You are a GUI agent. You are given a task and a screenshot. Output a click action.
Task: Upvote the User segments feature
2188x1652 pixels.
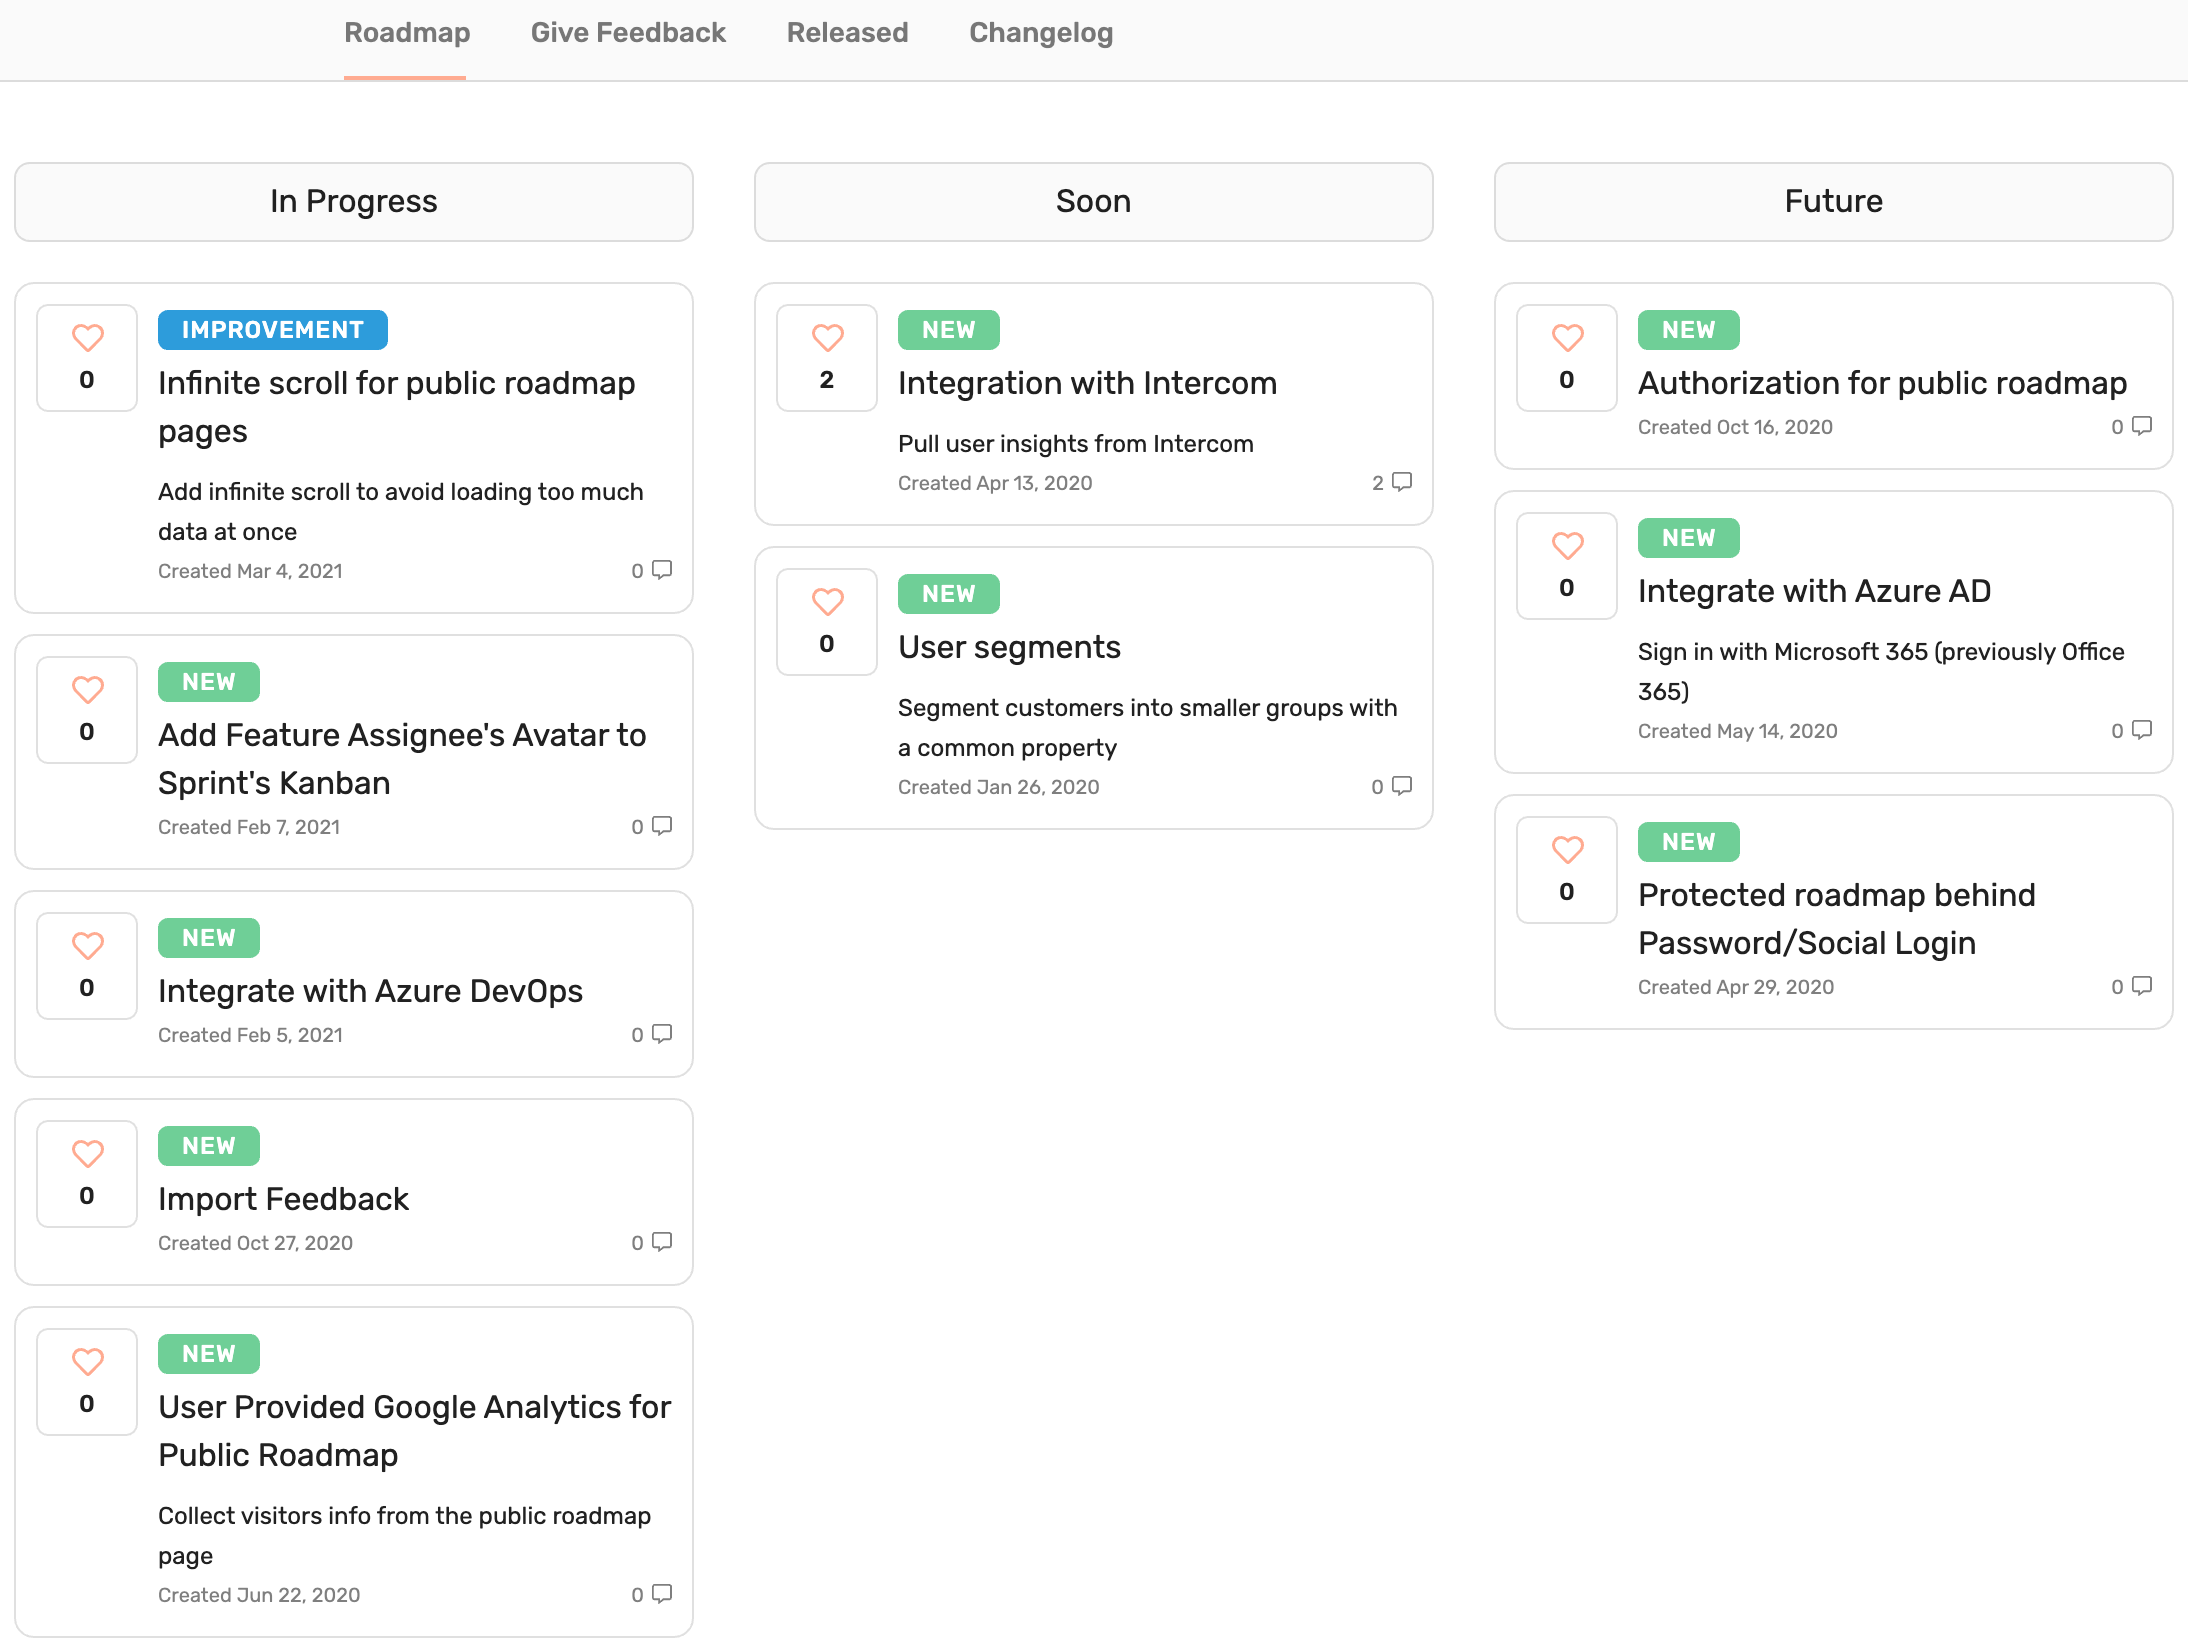[826, 602]
